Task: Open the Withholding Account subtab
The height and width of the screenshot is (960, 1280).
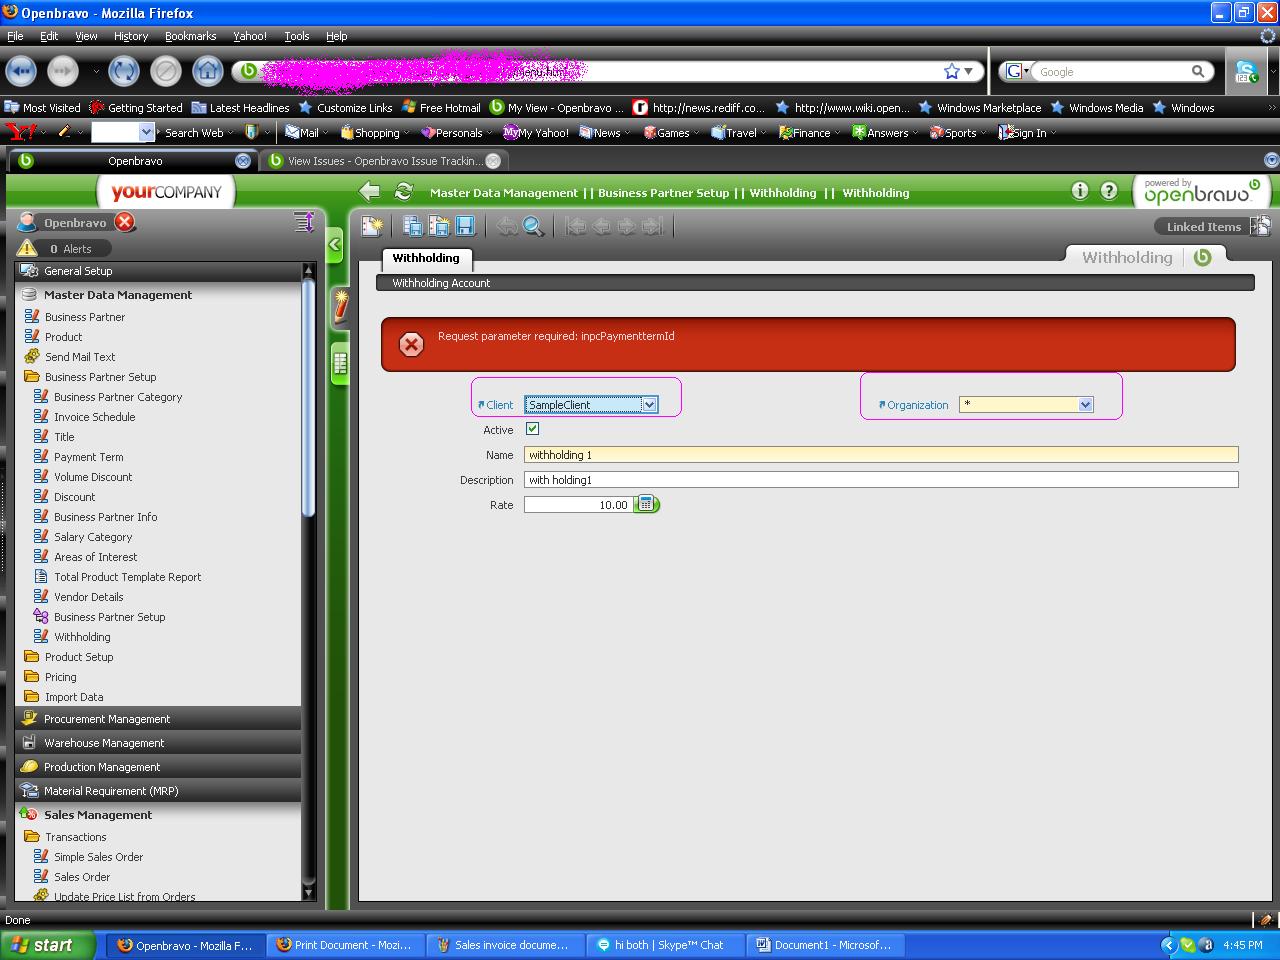Action: coord(441,283)
